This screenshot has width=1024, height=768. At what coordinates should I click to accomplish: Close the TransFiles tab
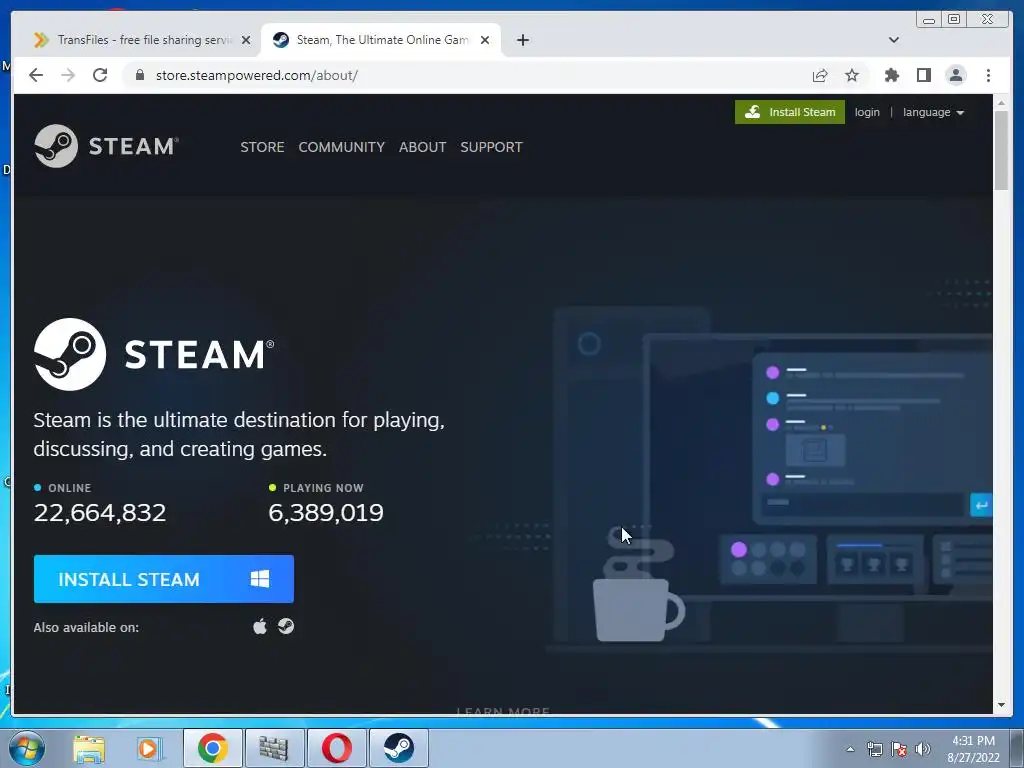(x=246, y=40)
